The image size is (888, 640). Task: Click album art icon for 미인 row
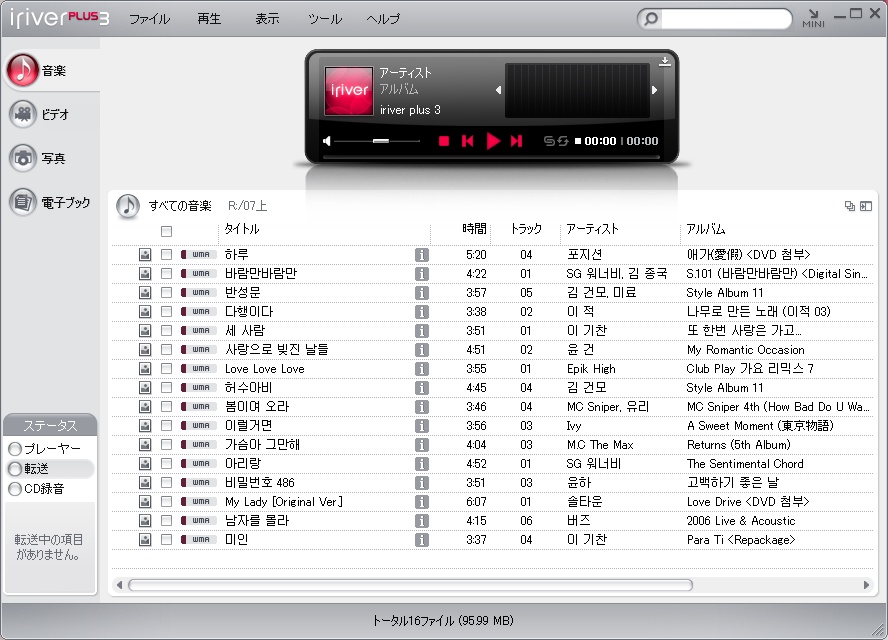(x=145, y=540)
